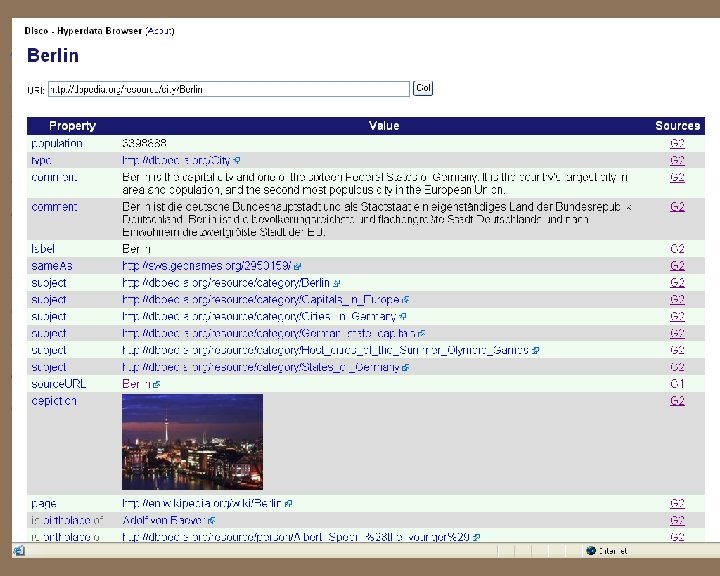Click external icon beside Capitals_in_Europe
Screen dimensions: 720x576
click(405, 300)
